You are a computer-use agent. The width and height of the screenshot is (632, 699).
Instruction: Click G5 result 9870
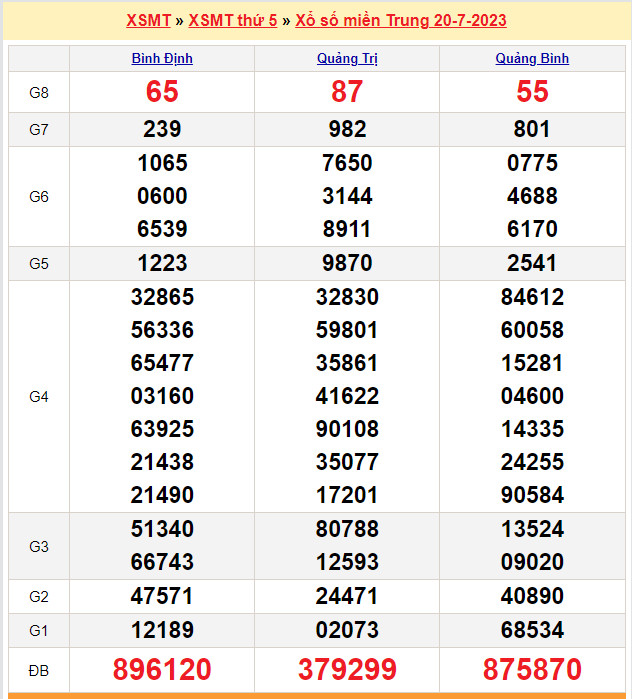tap(347, 263)
